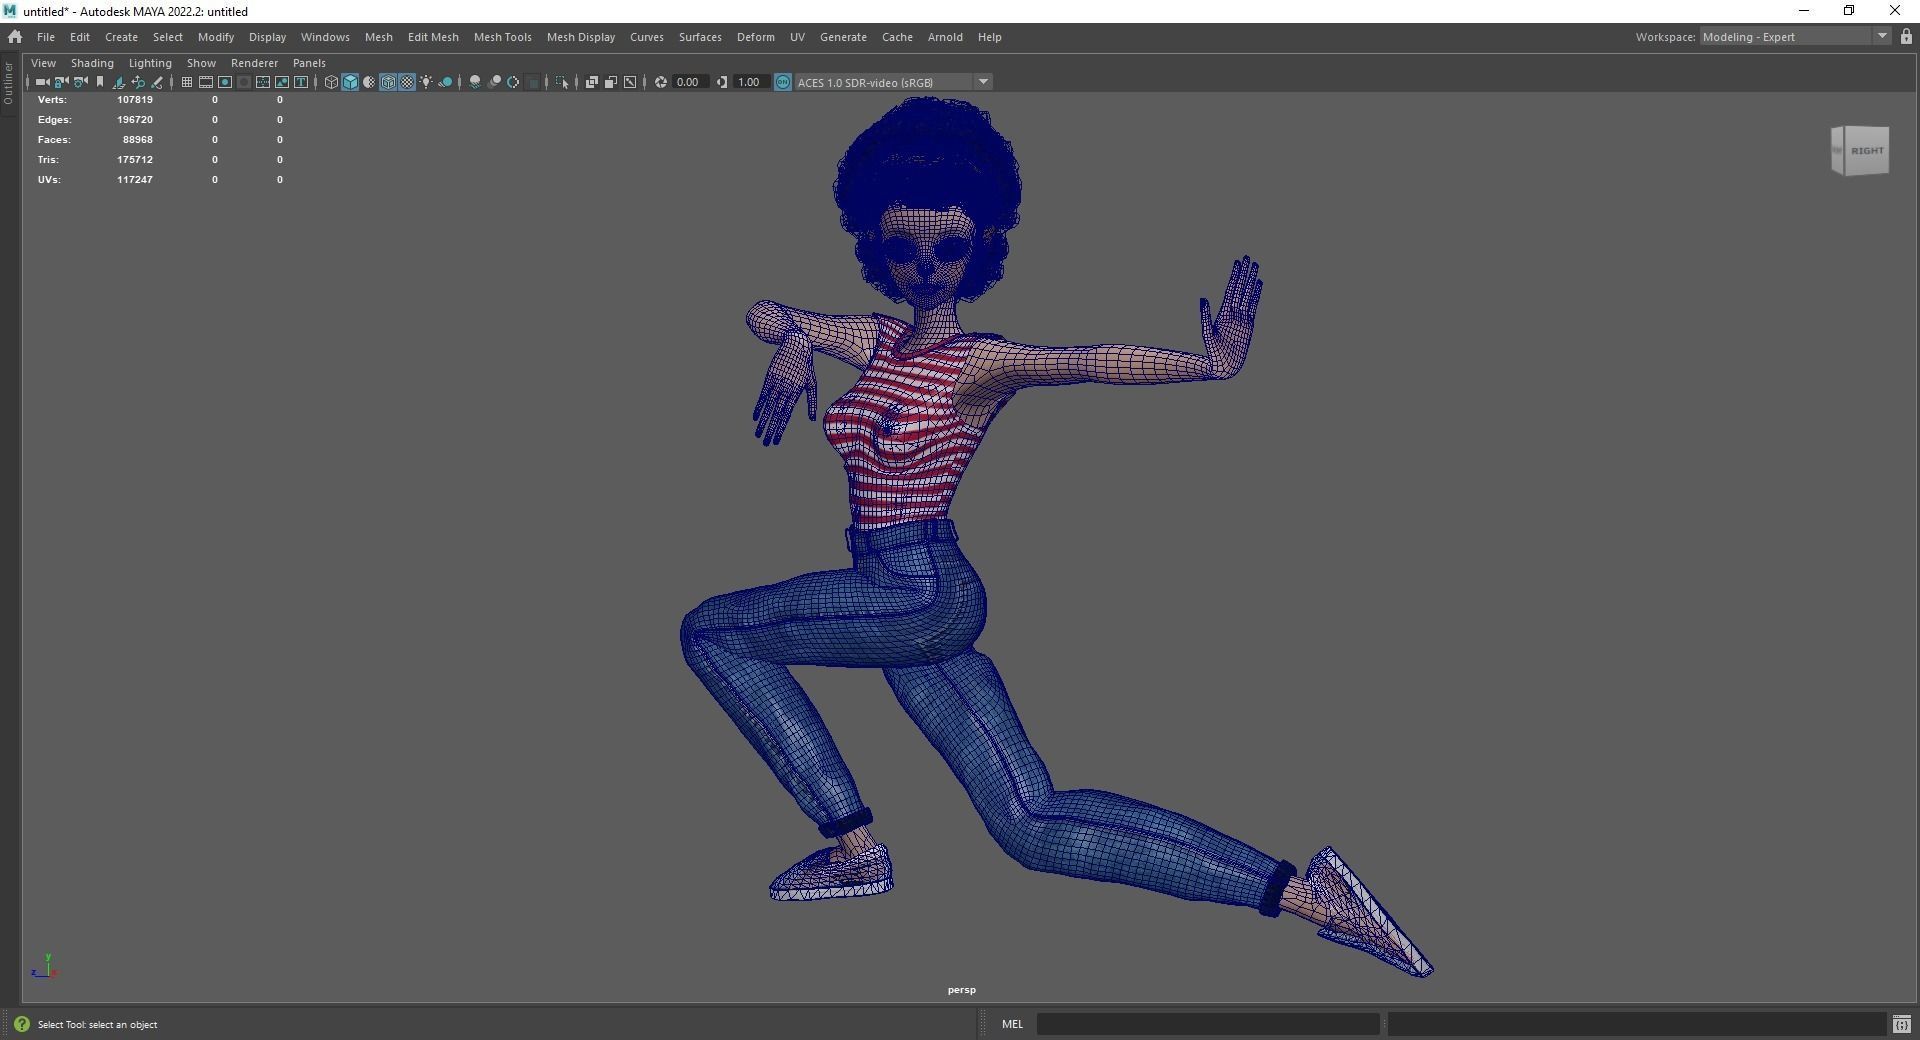
Task: Open the Shading panel menu
Action: click(92, 63)
